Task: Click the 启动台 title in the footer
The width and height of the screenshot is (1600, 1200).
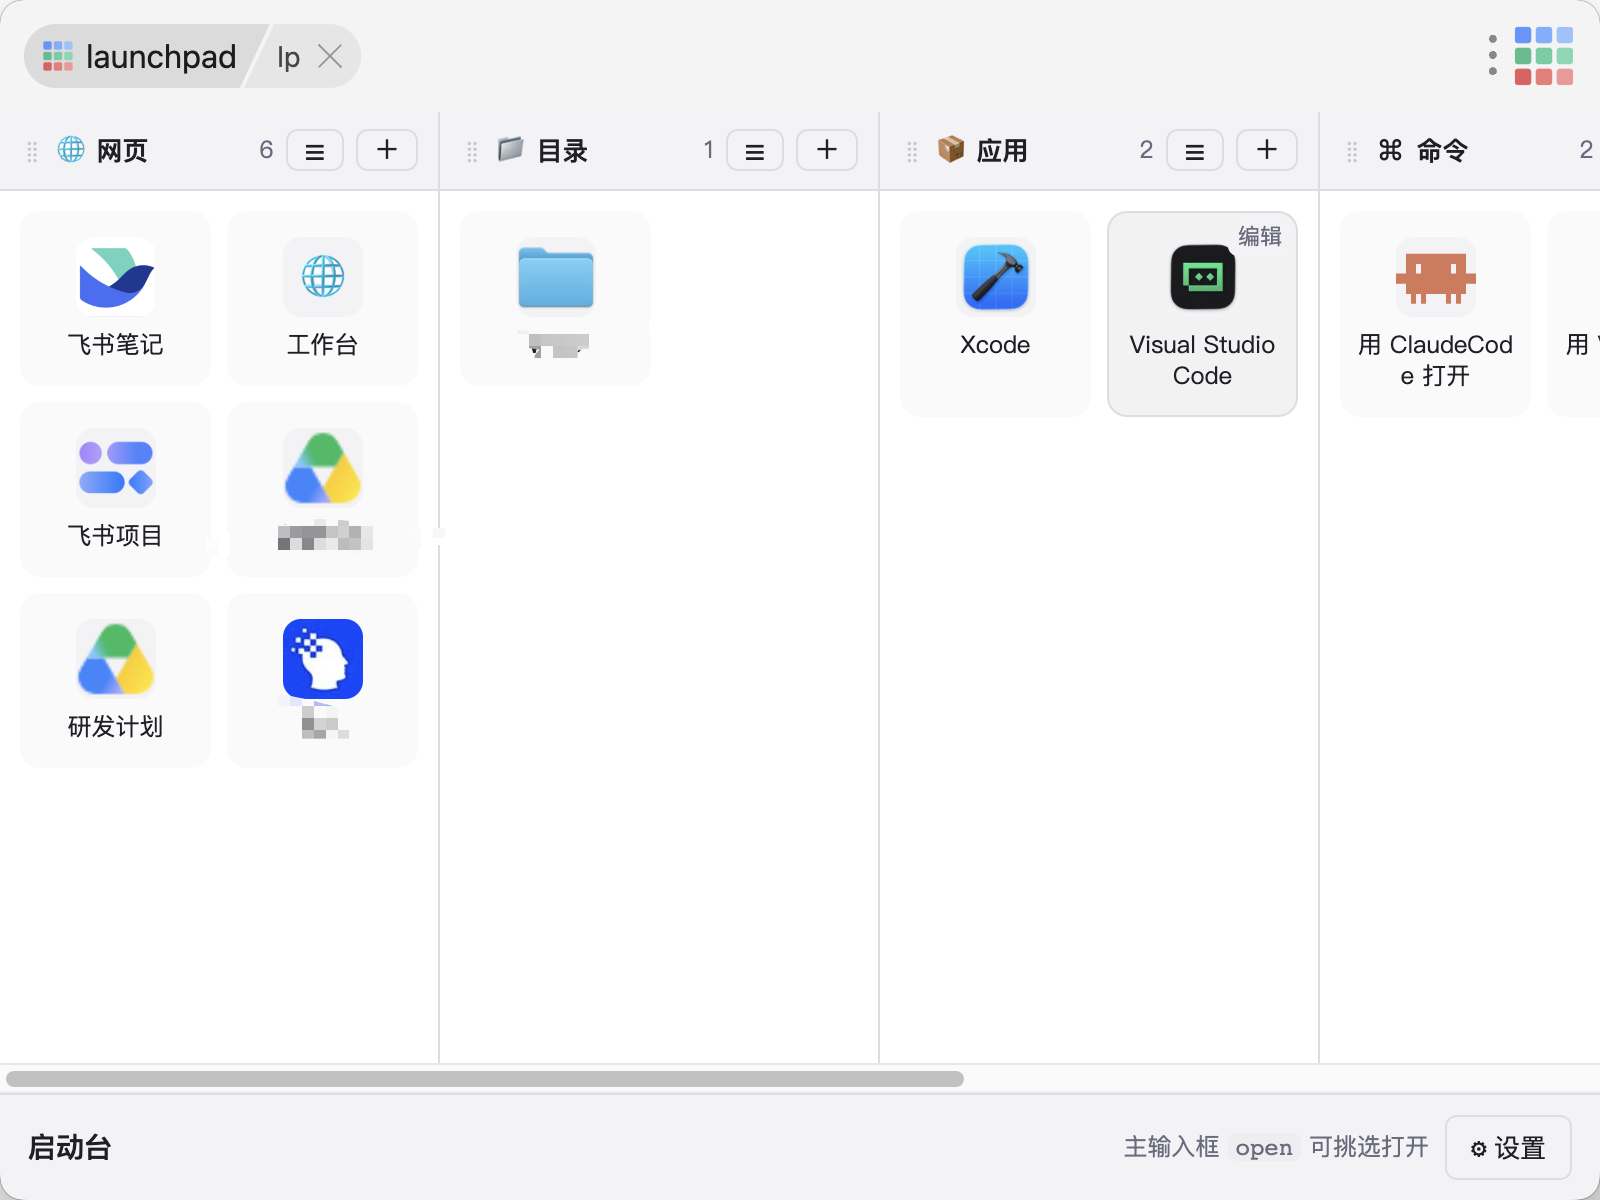Action: [x=70, y=1147]
